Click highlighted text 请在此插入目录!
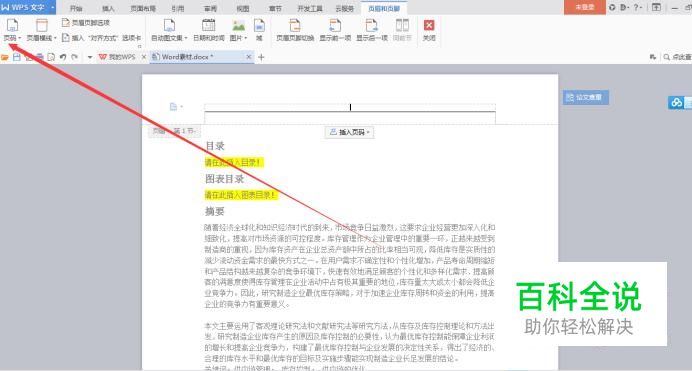This screenshot has height=371, width=692. [x=233, y=162]
